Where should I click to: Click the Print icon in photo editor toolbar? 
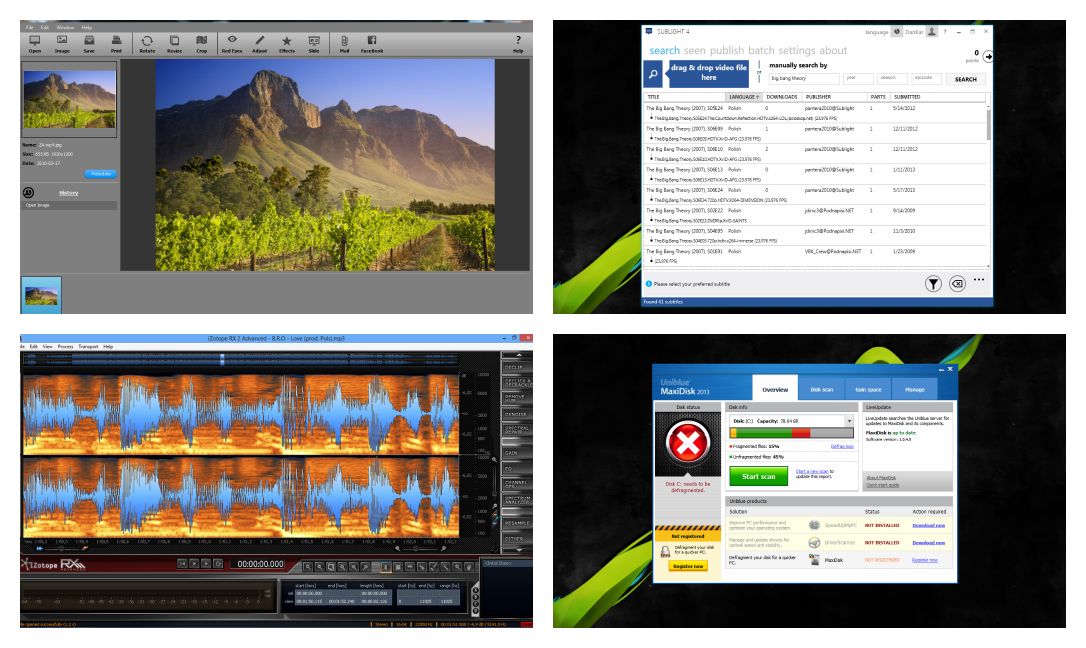[116, 44]
